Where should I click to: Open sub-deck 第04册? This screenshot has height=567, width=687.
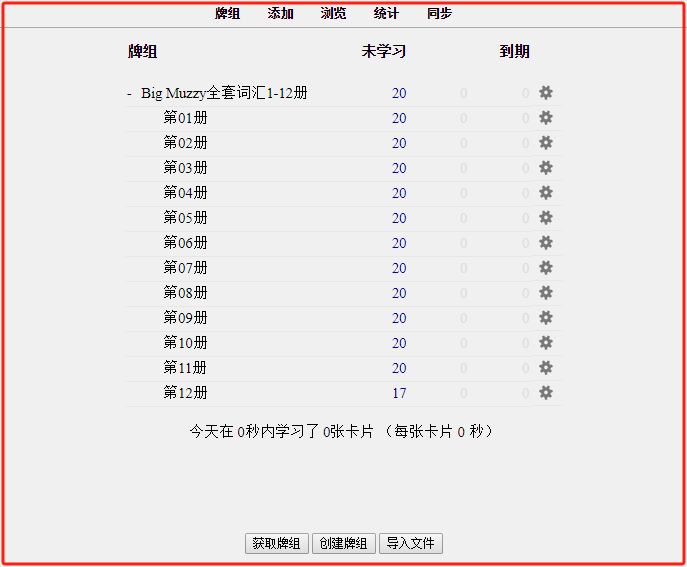pos(185,192)
